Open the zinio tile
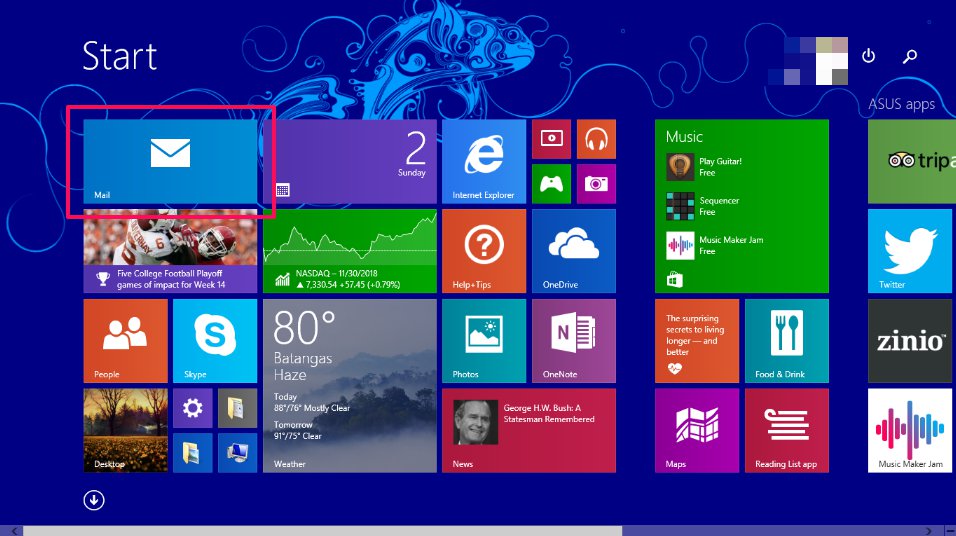This screenshot has height=536, width=956. point(910,341)
